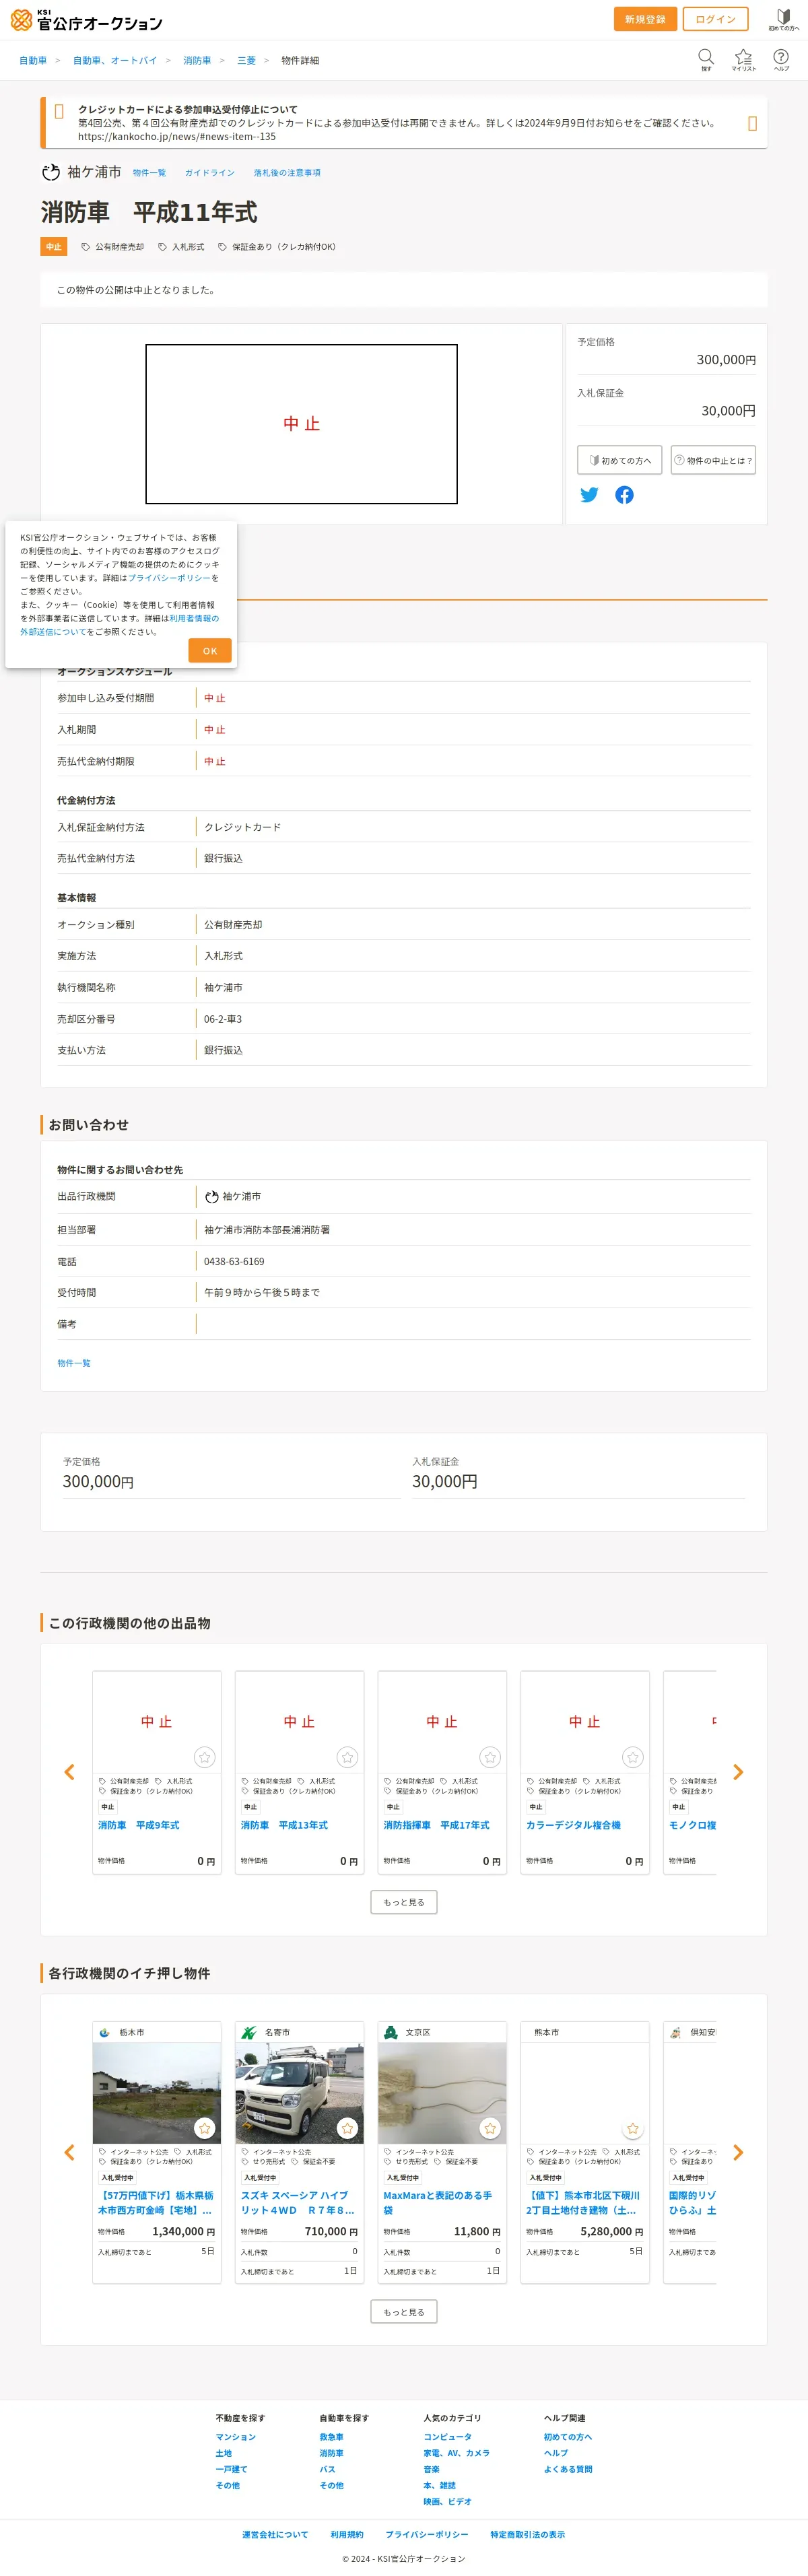This screenshot has height=2576, width=808.
Task: Favorite the 文京区 MaxMara bag star
Action: [x=490, y=2128]
